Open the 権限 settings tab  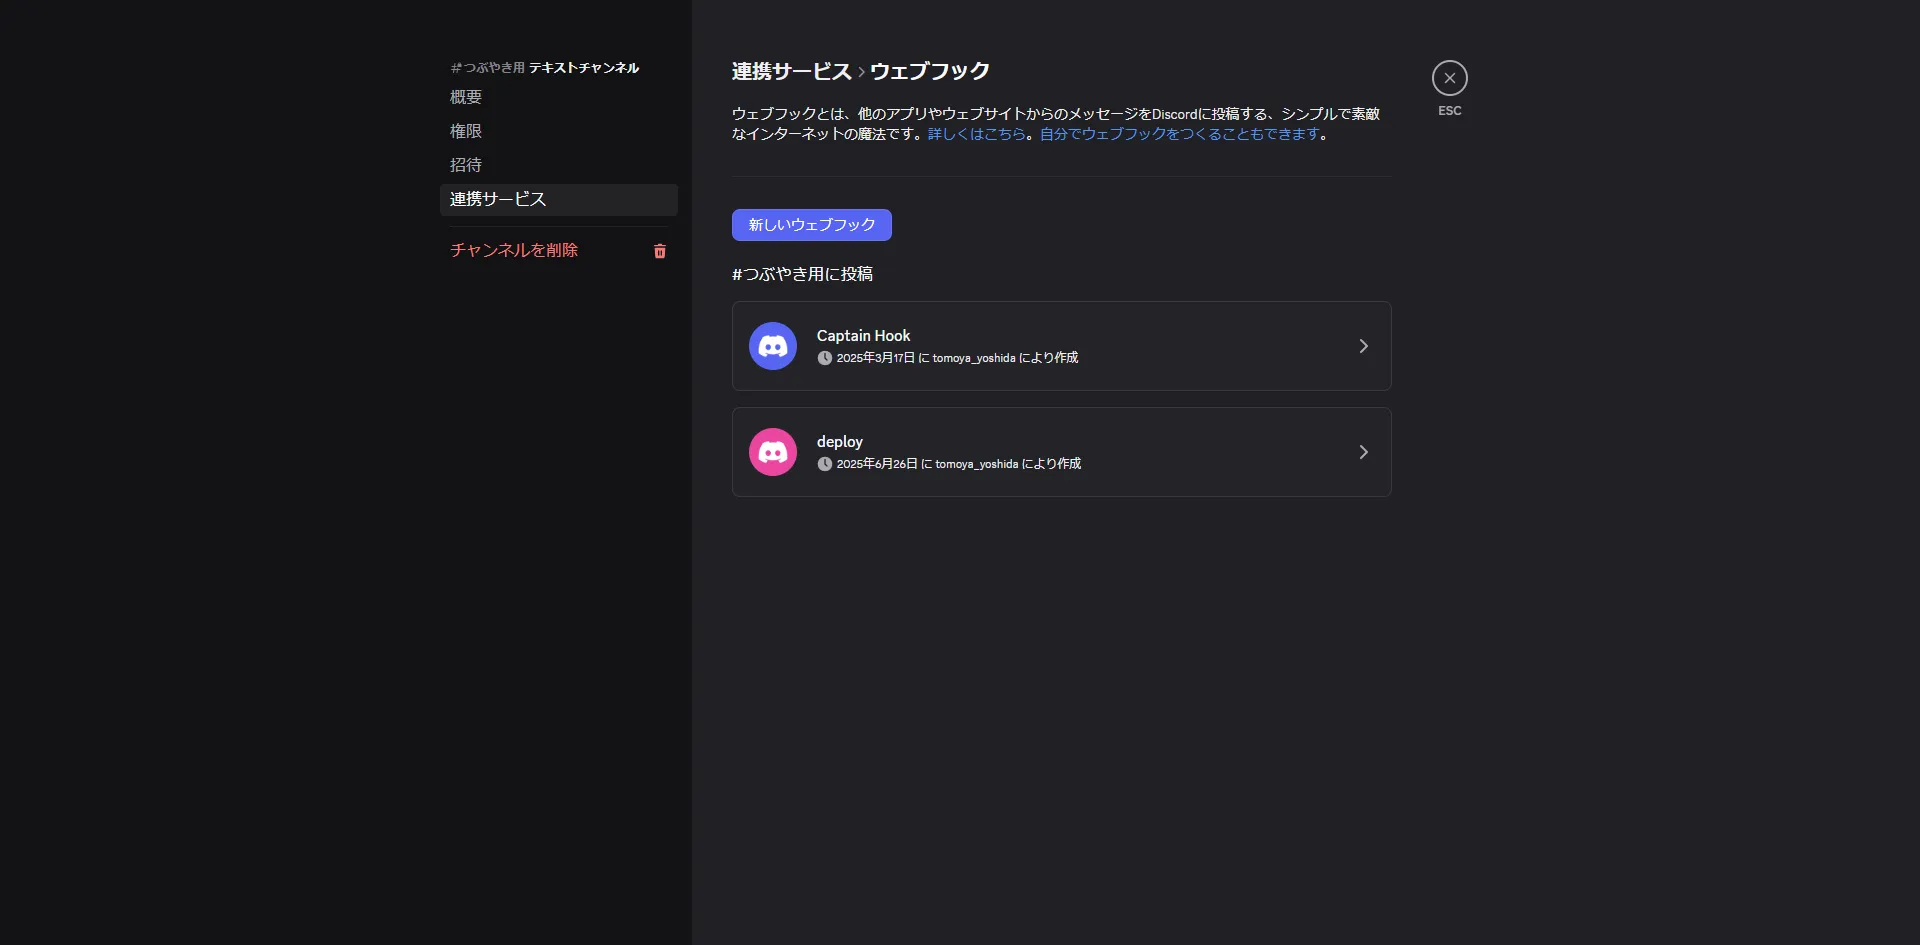point(559,131)
